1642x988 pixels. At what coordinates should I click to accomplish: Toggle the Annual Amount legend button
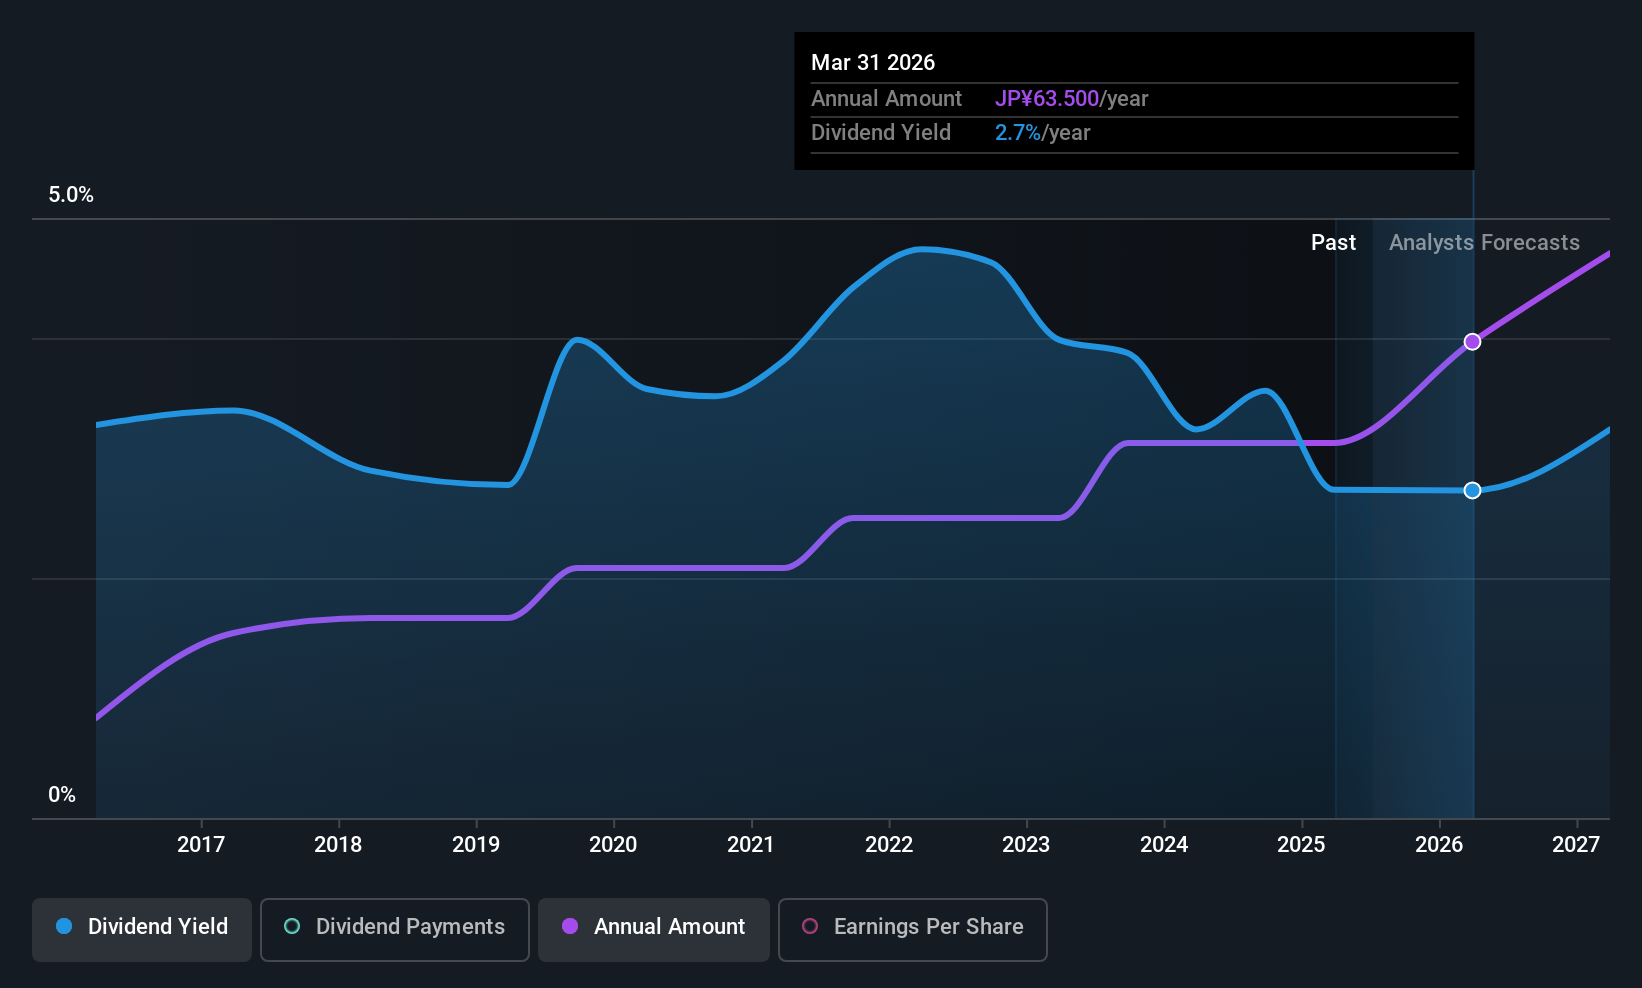tap(654, 930)
